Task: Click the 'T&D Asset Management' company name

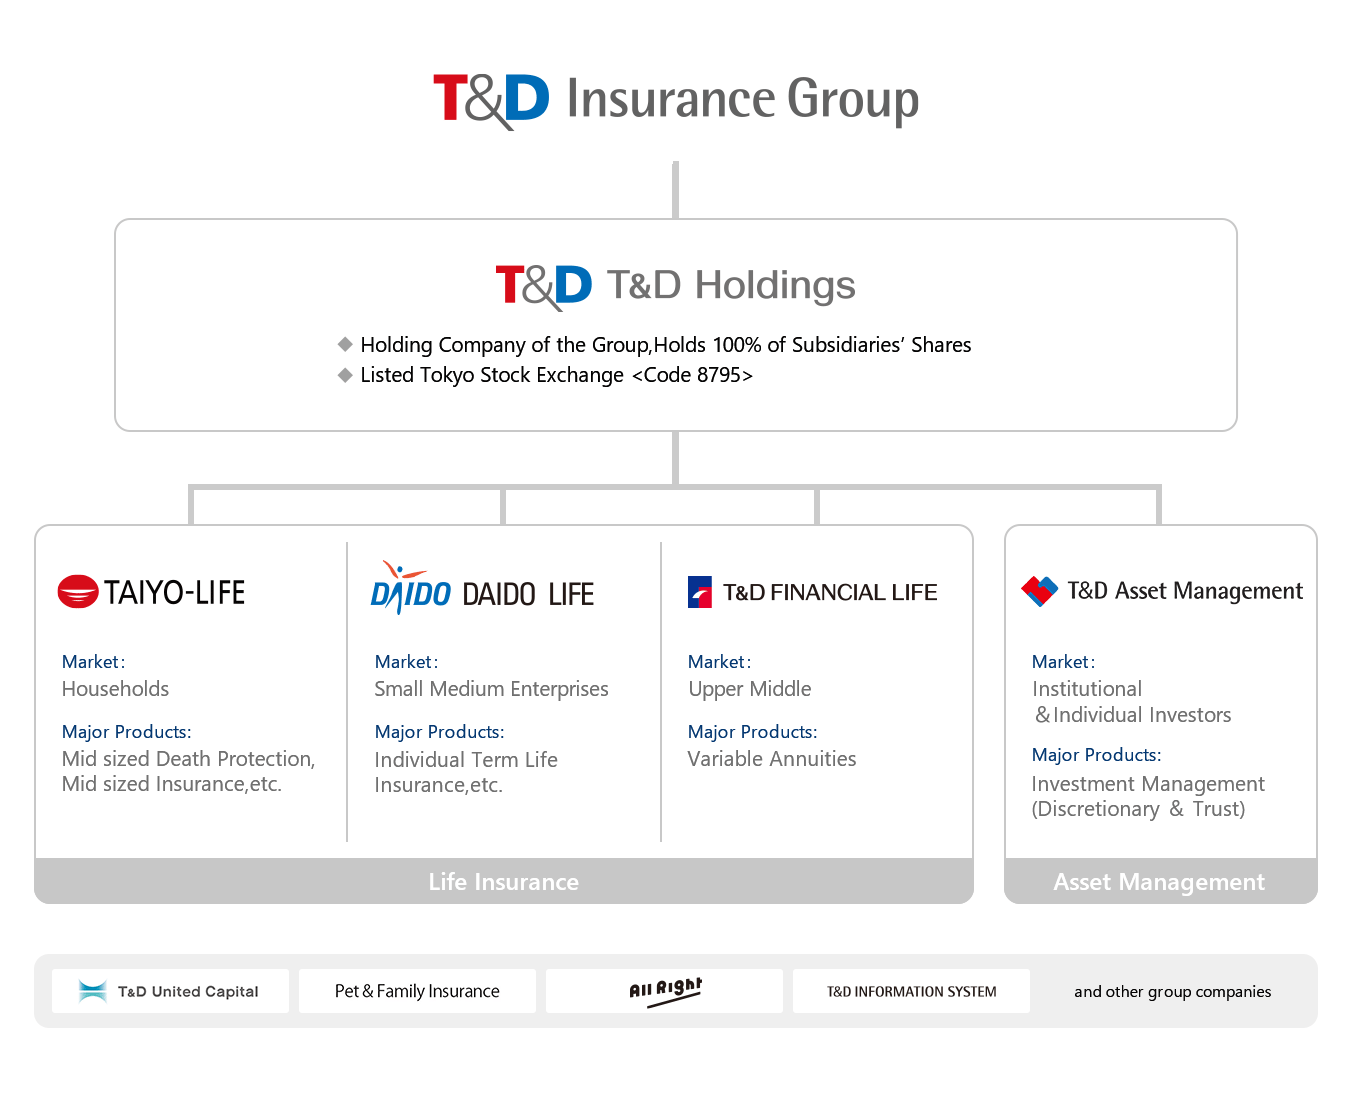Action: (1185, 591)
